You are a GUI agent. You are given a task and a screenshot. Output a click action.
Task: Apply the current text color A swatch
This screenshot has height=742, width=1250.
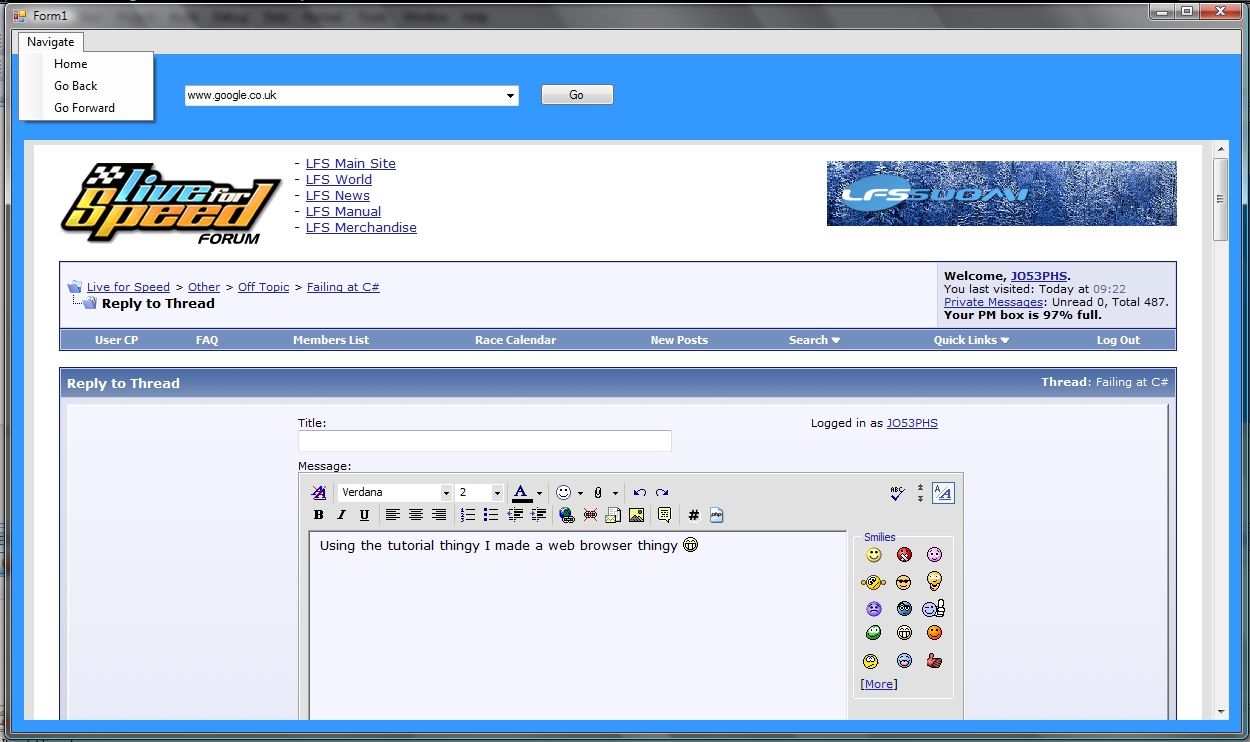tap(521, 493)
